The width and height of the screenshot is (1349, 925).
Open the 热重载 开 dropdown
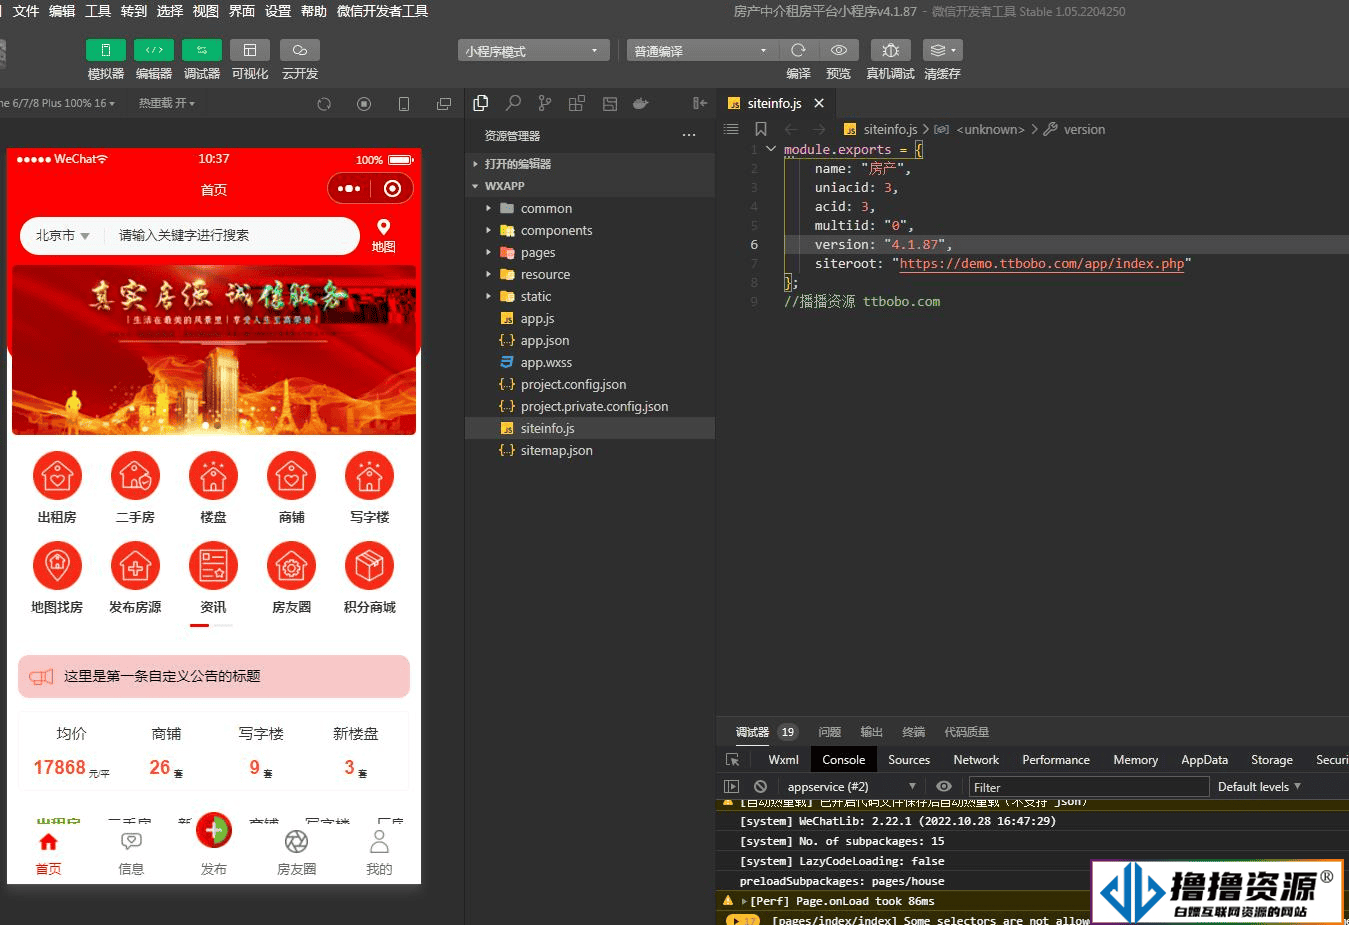point(167,103)
